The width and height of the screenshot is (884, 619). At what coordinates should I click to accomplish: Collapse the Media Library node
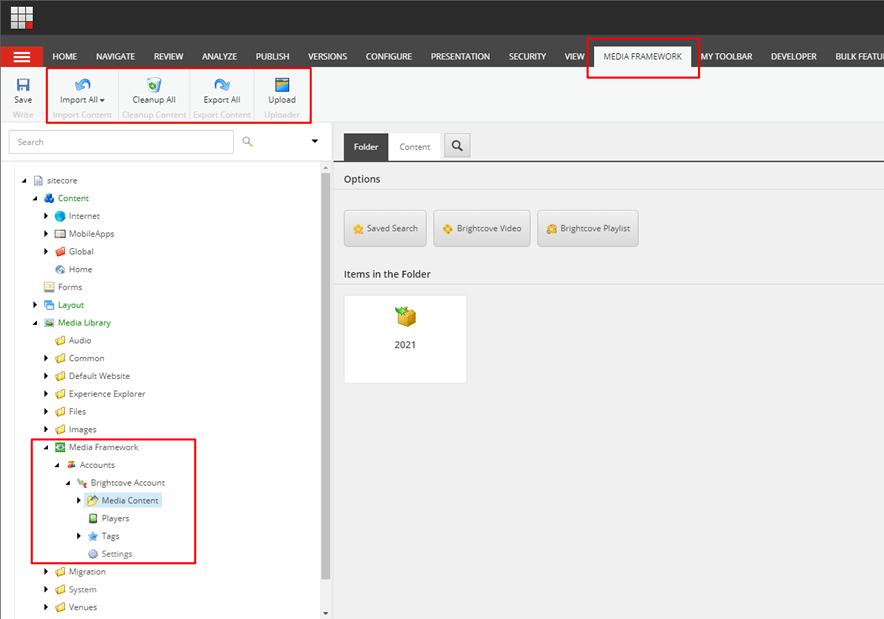tap(35, 322)
